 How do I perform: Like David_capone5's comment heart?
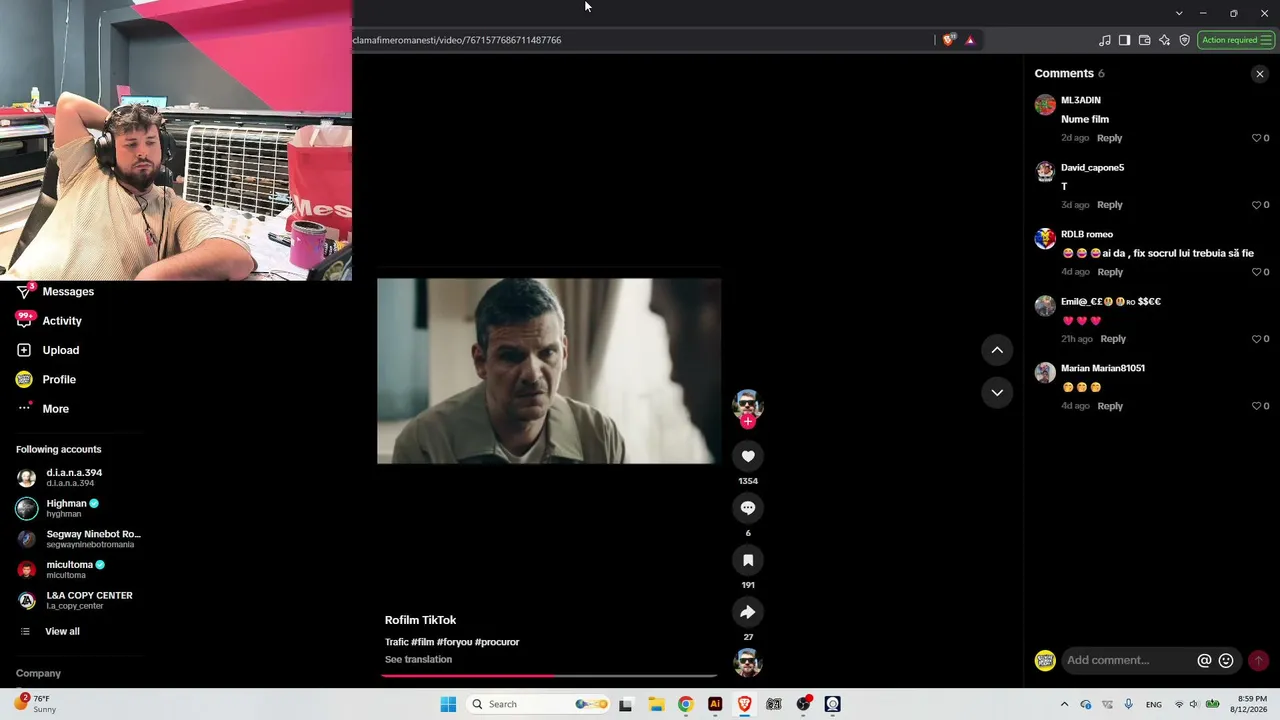click(1257, 205)
